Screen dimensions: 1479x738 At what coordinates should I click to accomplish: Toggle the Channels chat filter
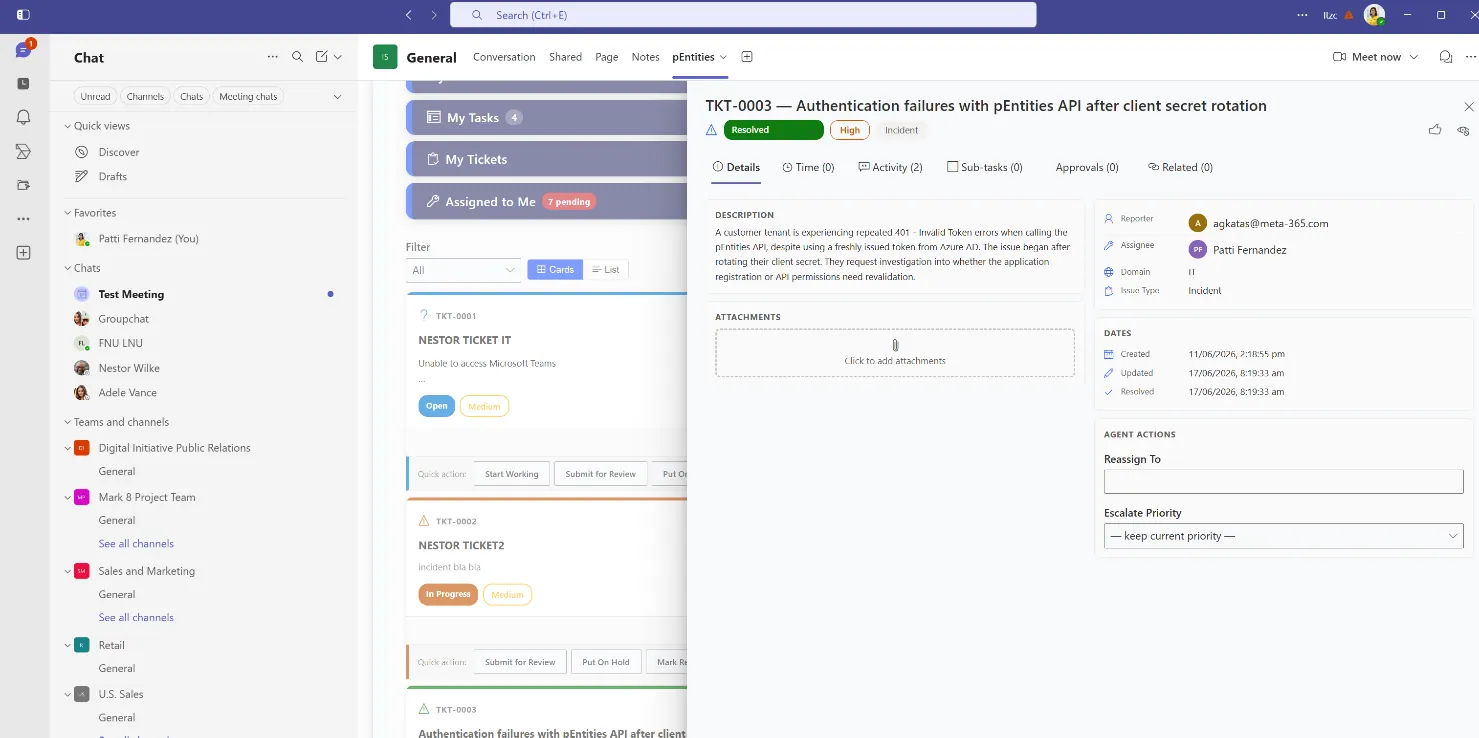[145, 97]
